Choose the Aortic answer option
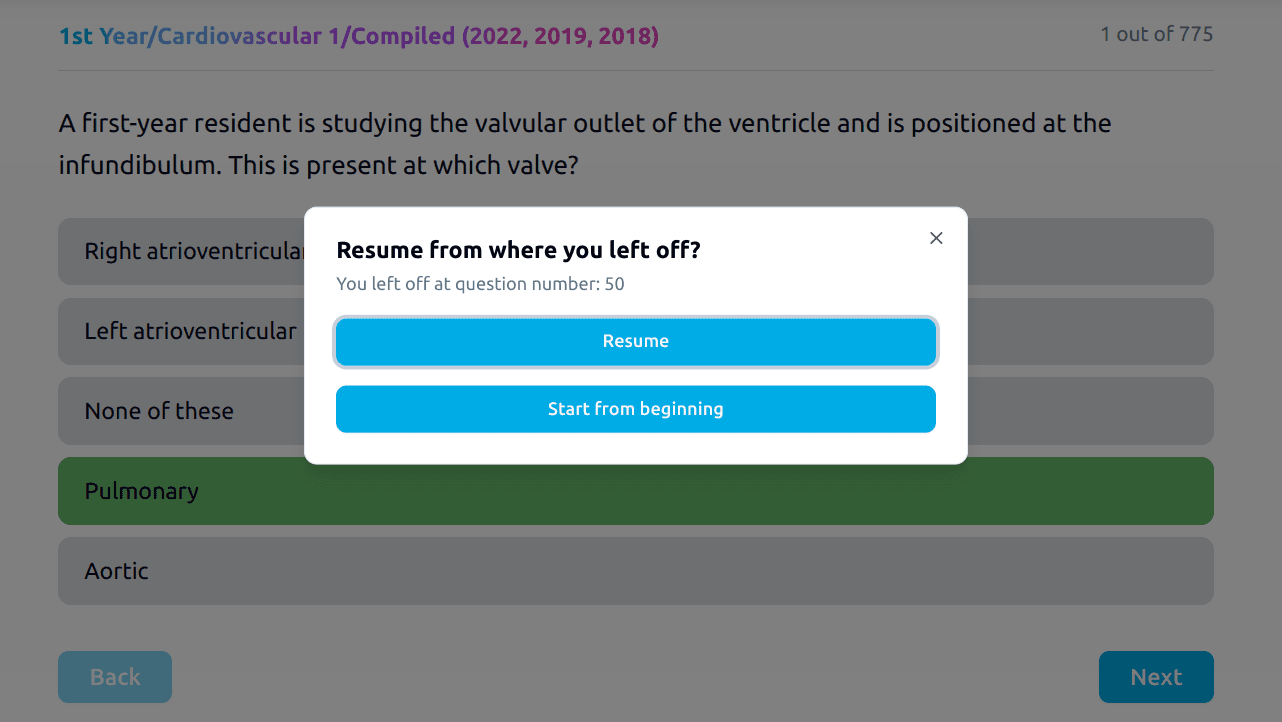 [635, 571]
